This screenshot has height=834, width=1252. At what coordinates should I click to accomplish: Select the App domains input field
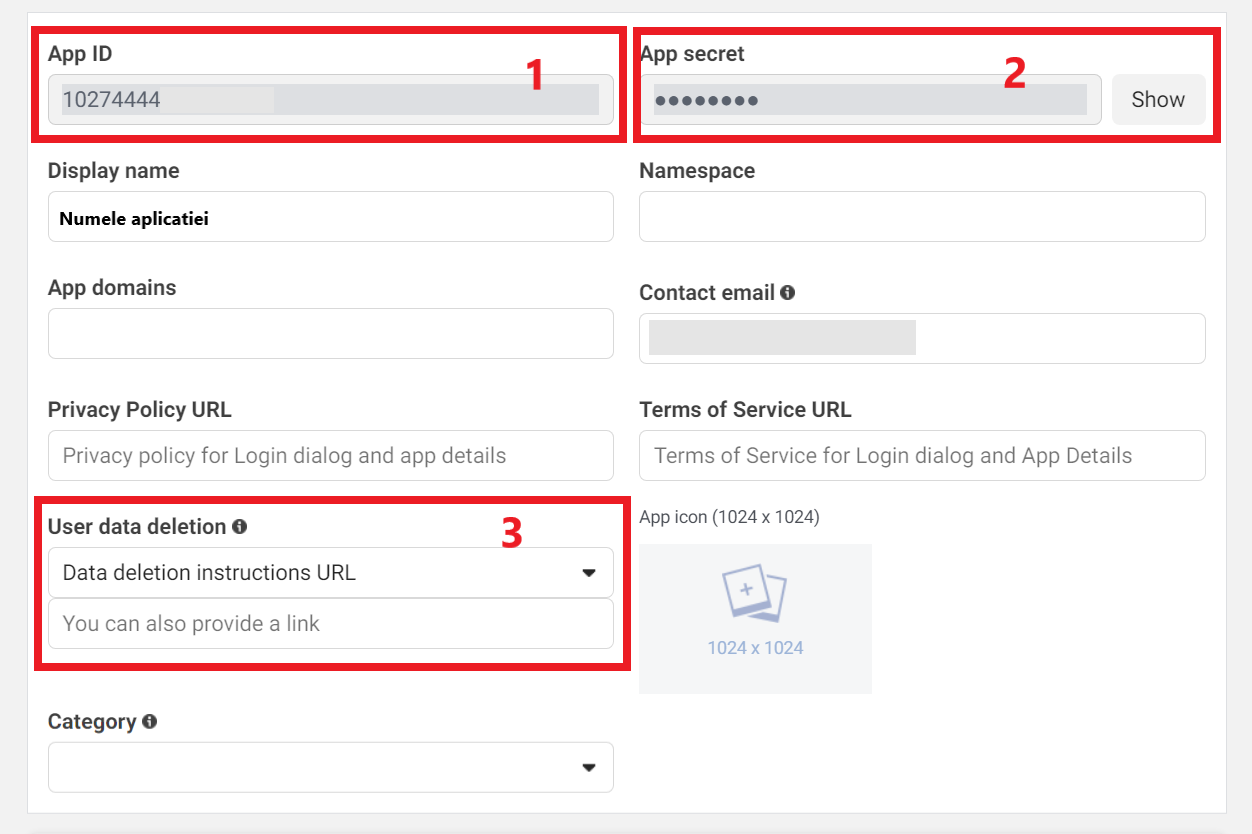[x=330, y=334]
